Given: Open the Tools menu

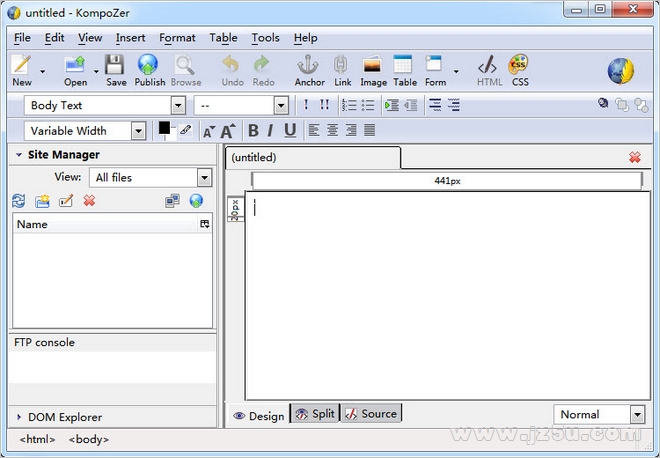Looking at the screenshot, I should click(x=266, y=38).
